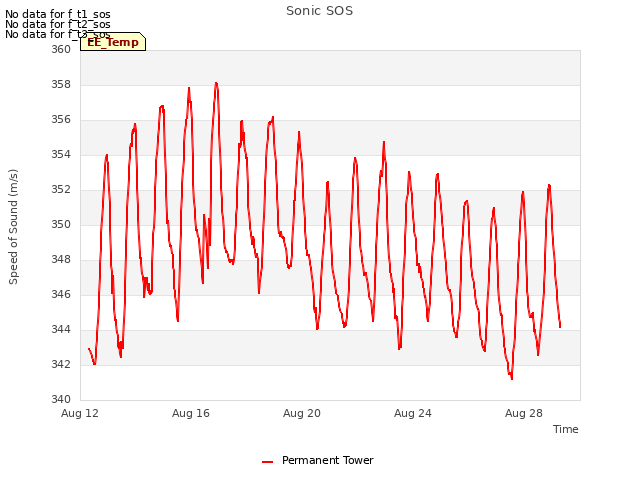The image size is (640, 480).
Task: Click the Time x-axis title
Action: [x=566, y=429]
